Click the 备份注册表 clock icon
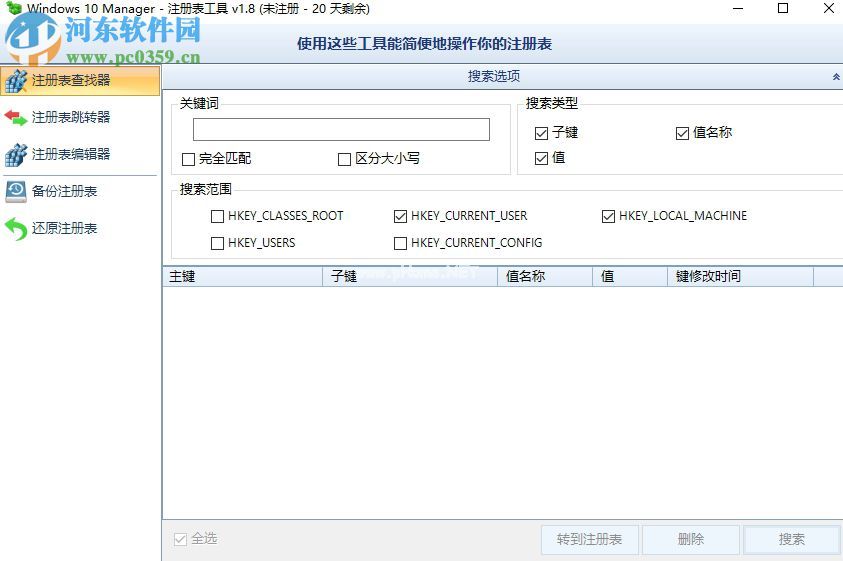The image size is (843, 561). 16,191
